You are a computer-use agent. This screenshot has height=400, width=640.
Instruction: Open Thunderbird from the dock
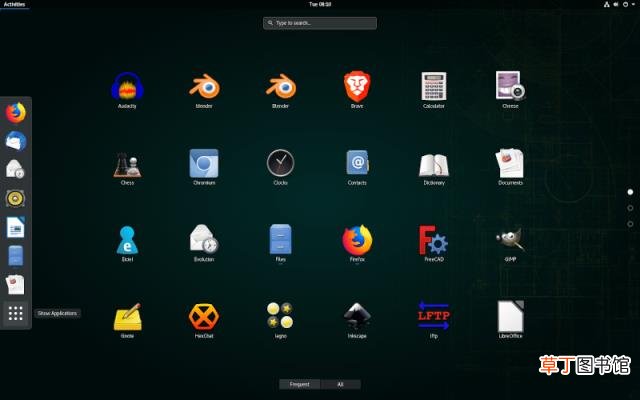(16, 141)
